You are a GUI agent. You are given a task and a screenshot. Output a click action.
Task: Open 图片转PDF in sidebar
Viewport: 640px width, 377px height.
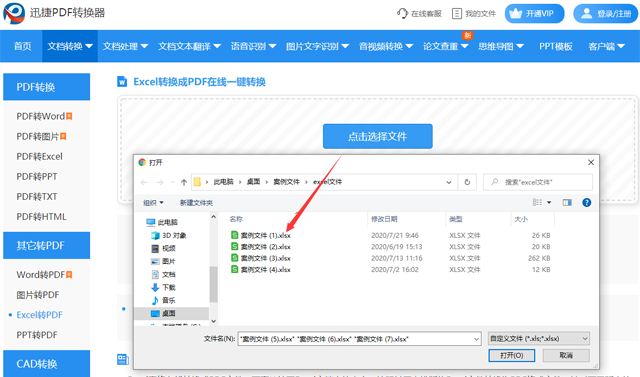pyautogui.click(x=38, y=295)
